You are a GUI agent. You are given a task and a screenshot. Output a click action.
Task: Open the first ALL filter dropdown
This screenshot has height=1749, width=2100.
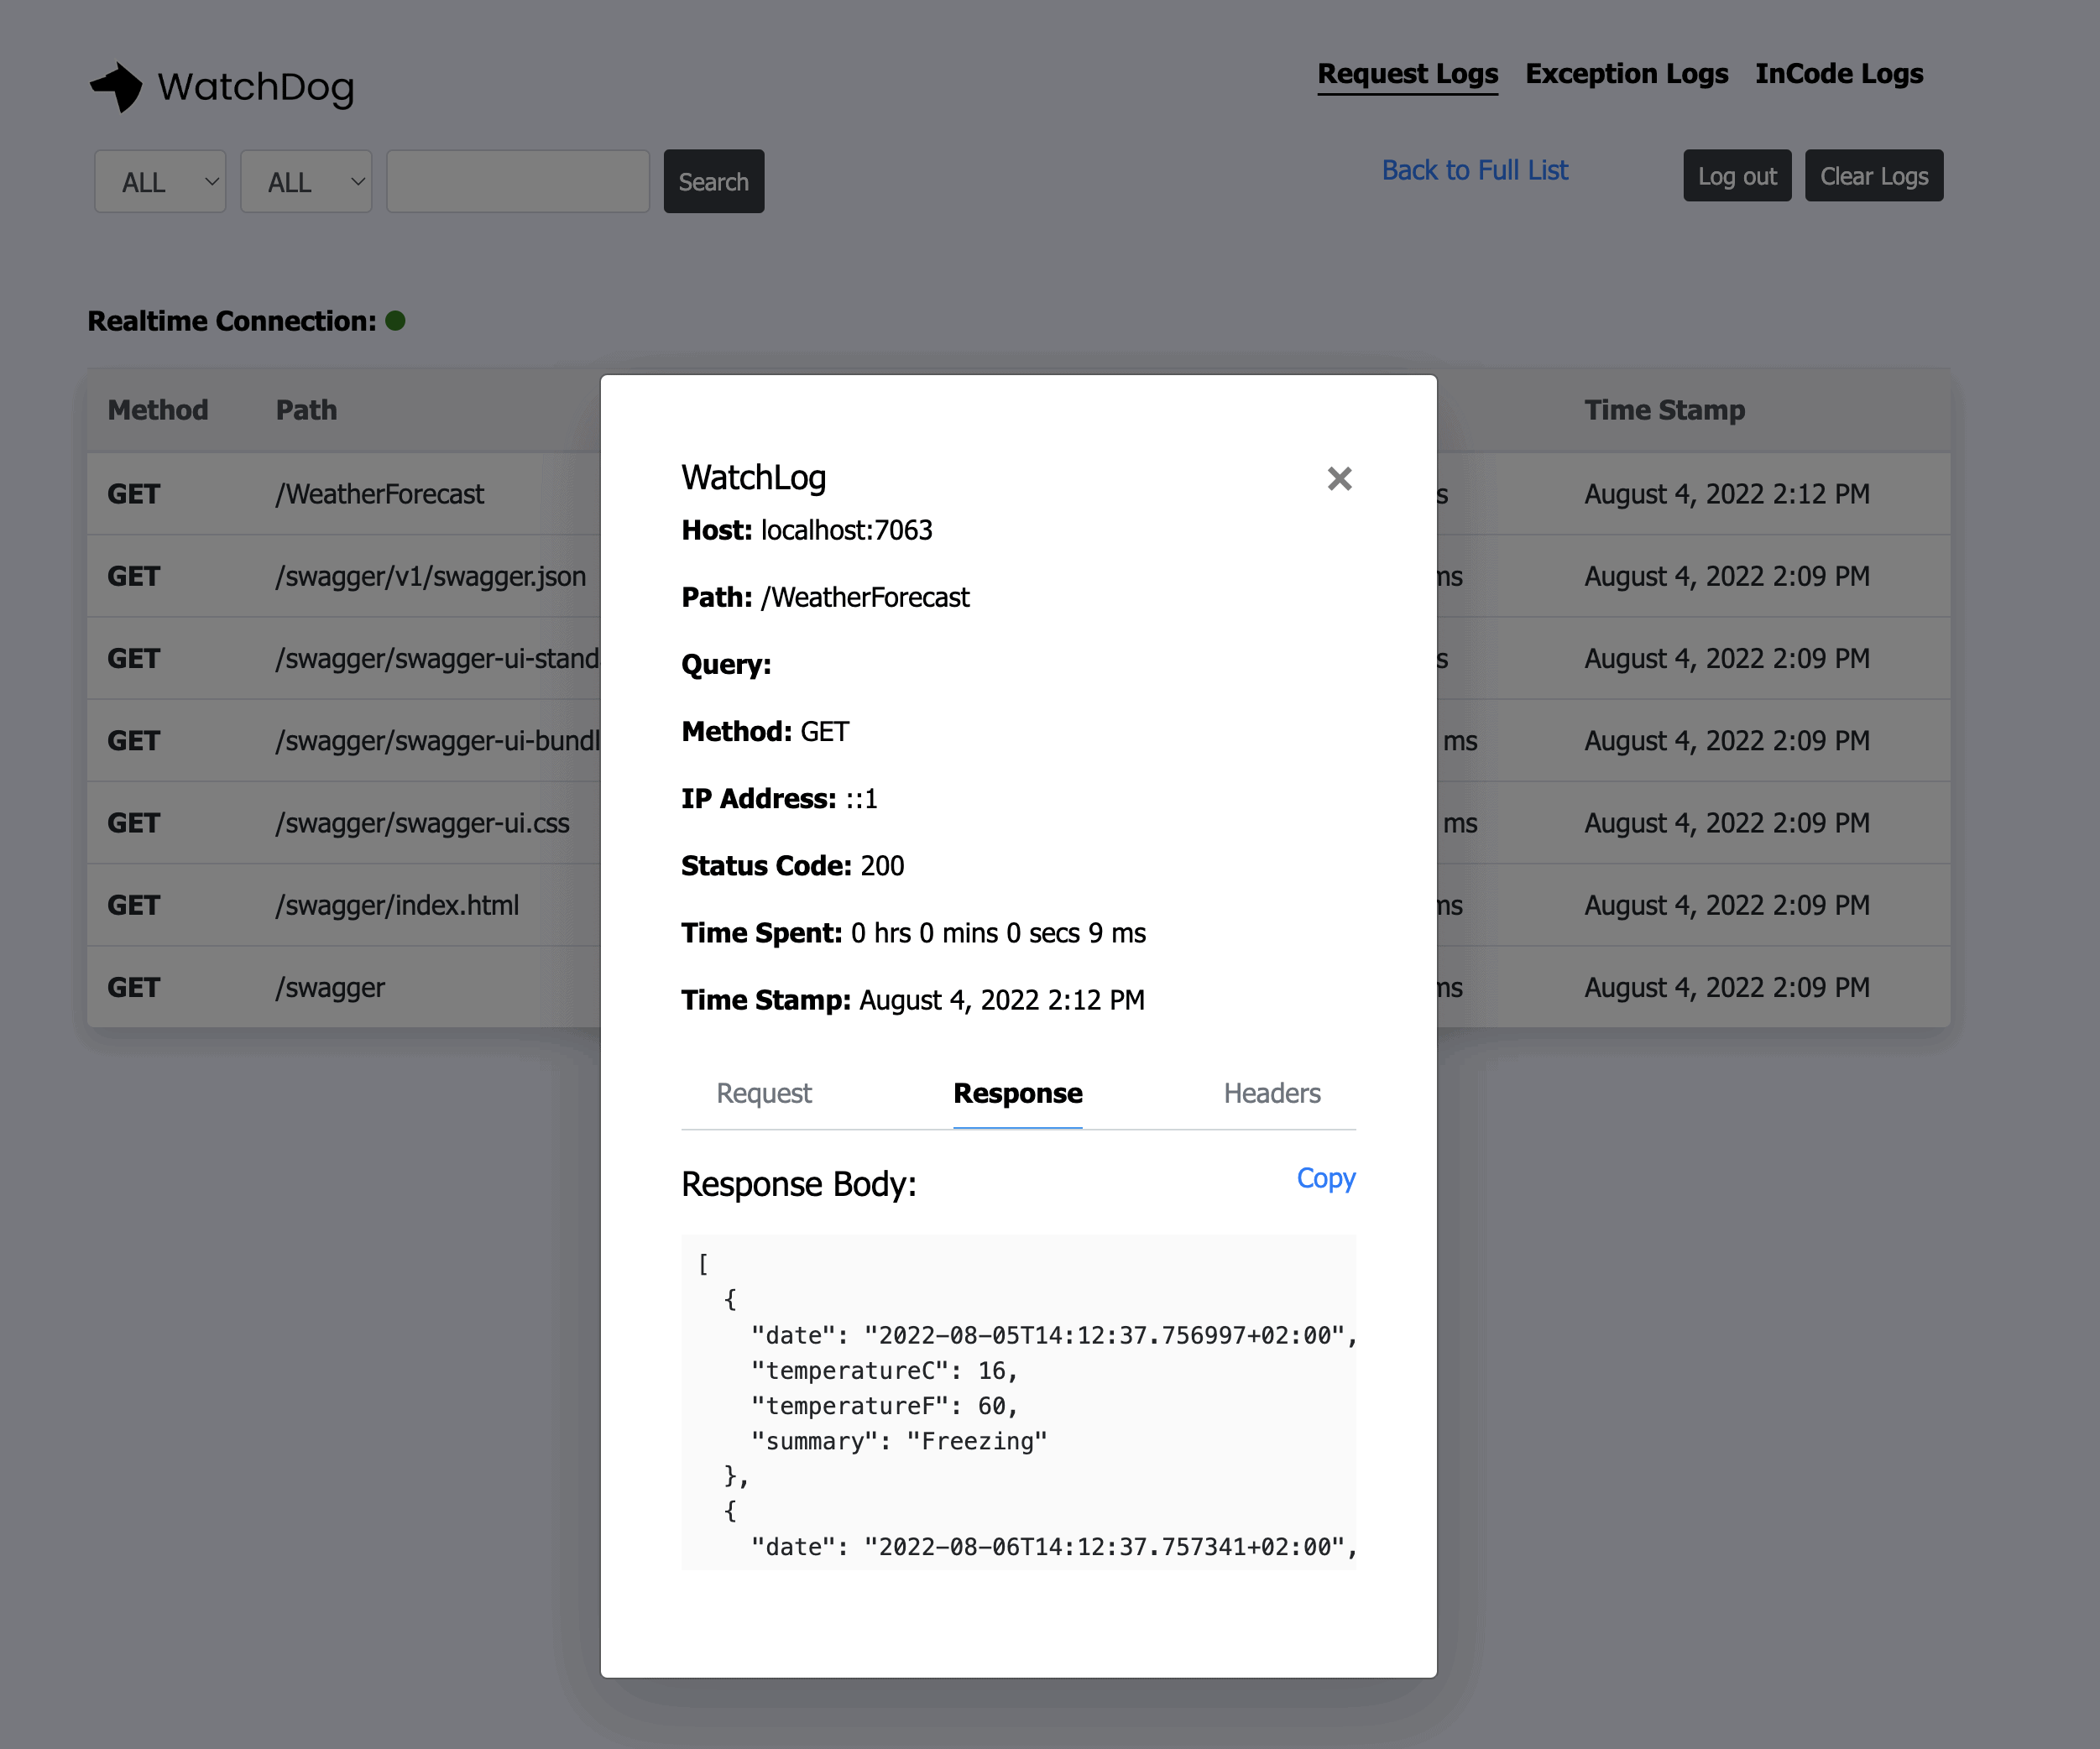pos(160,182)
